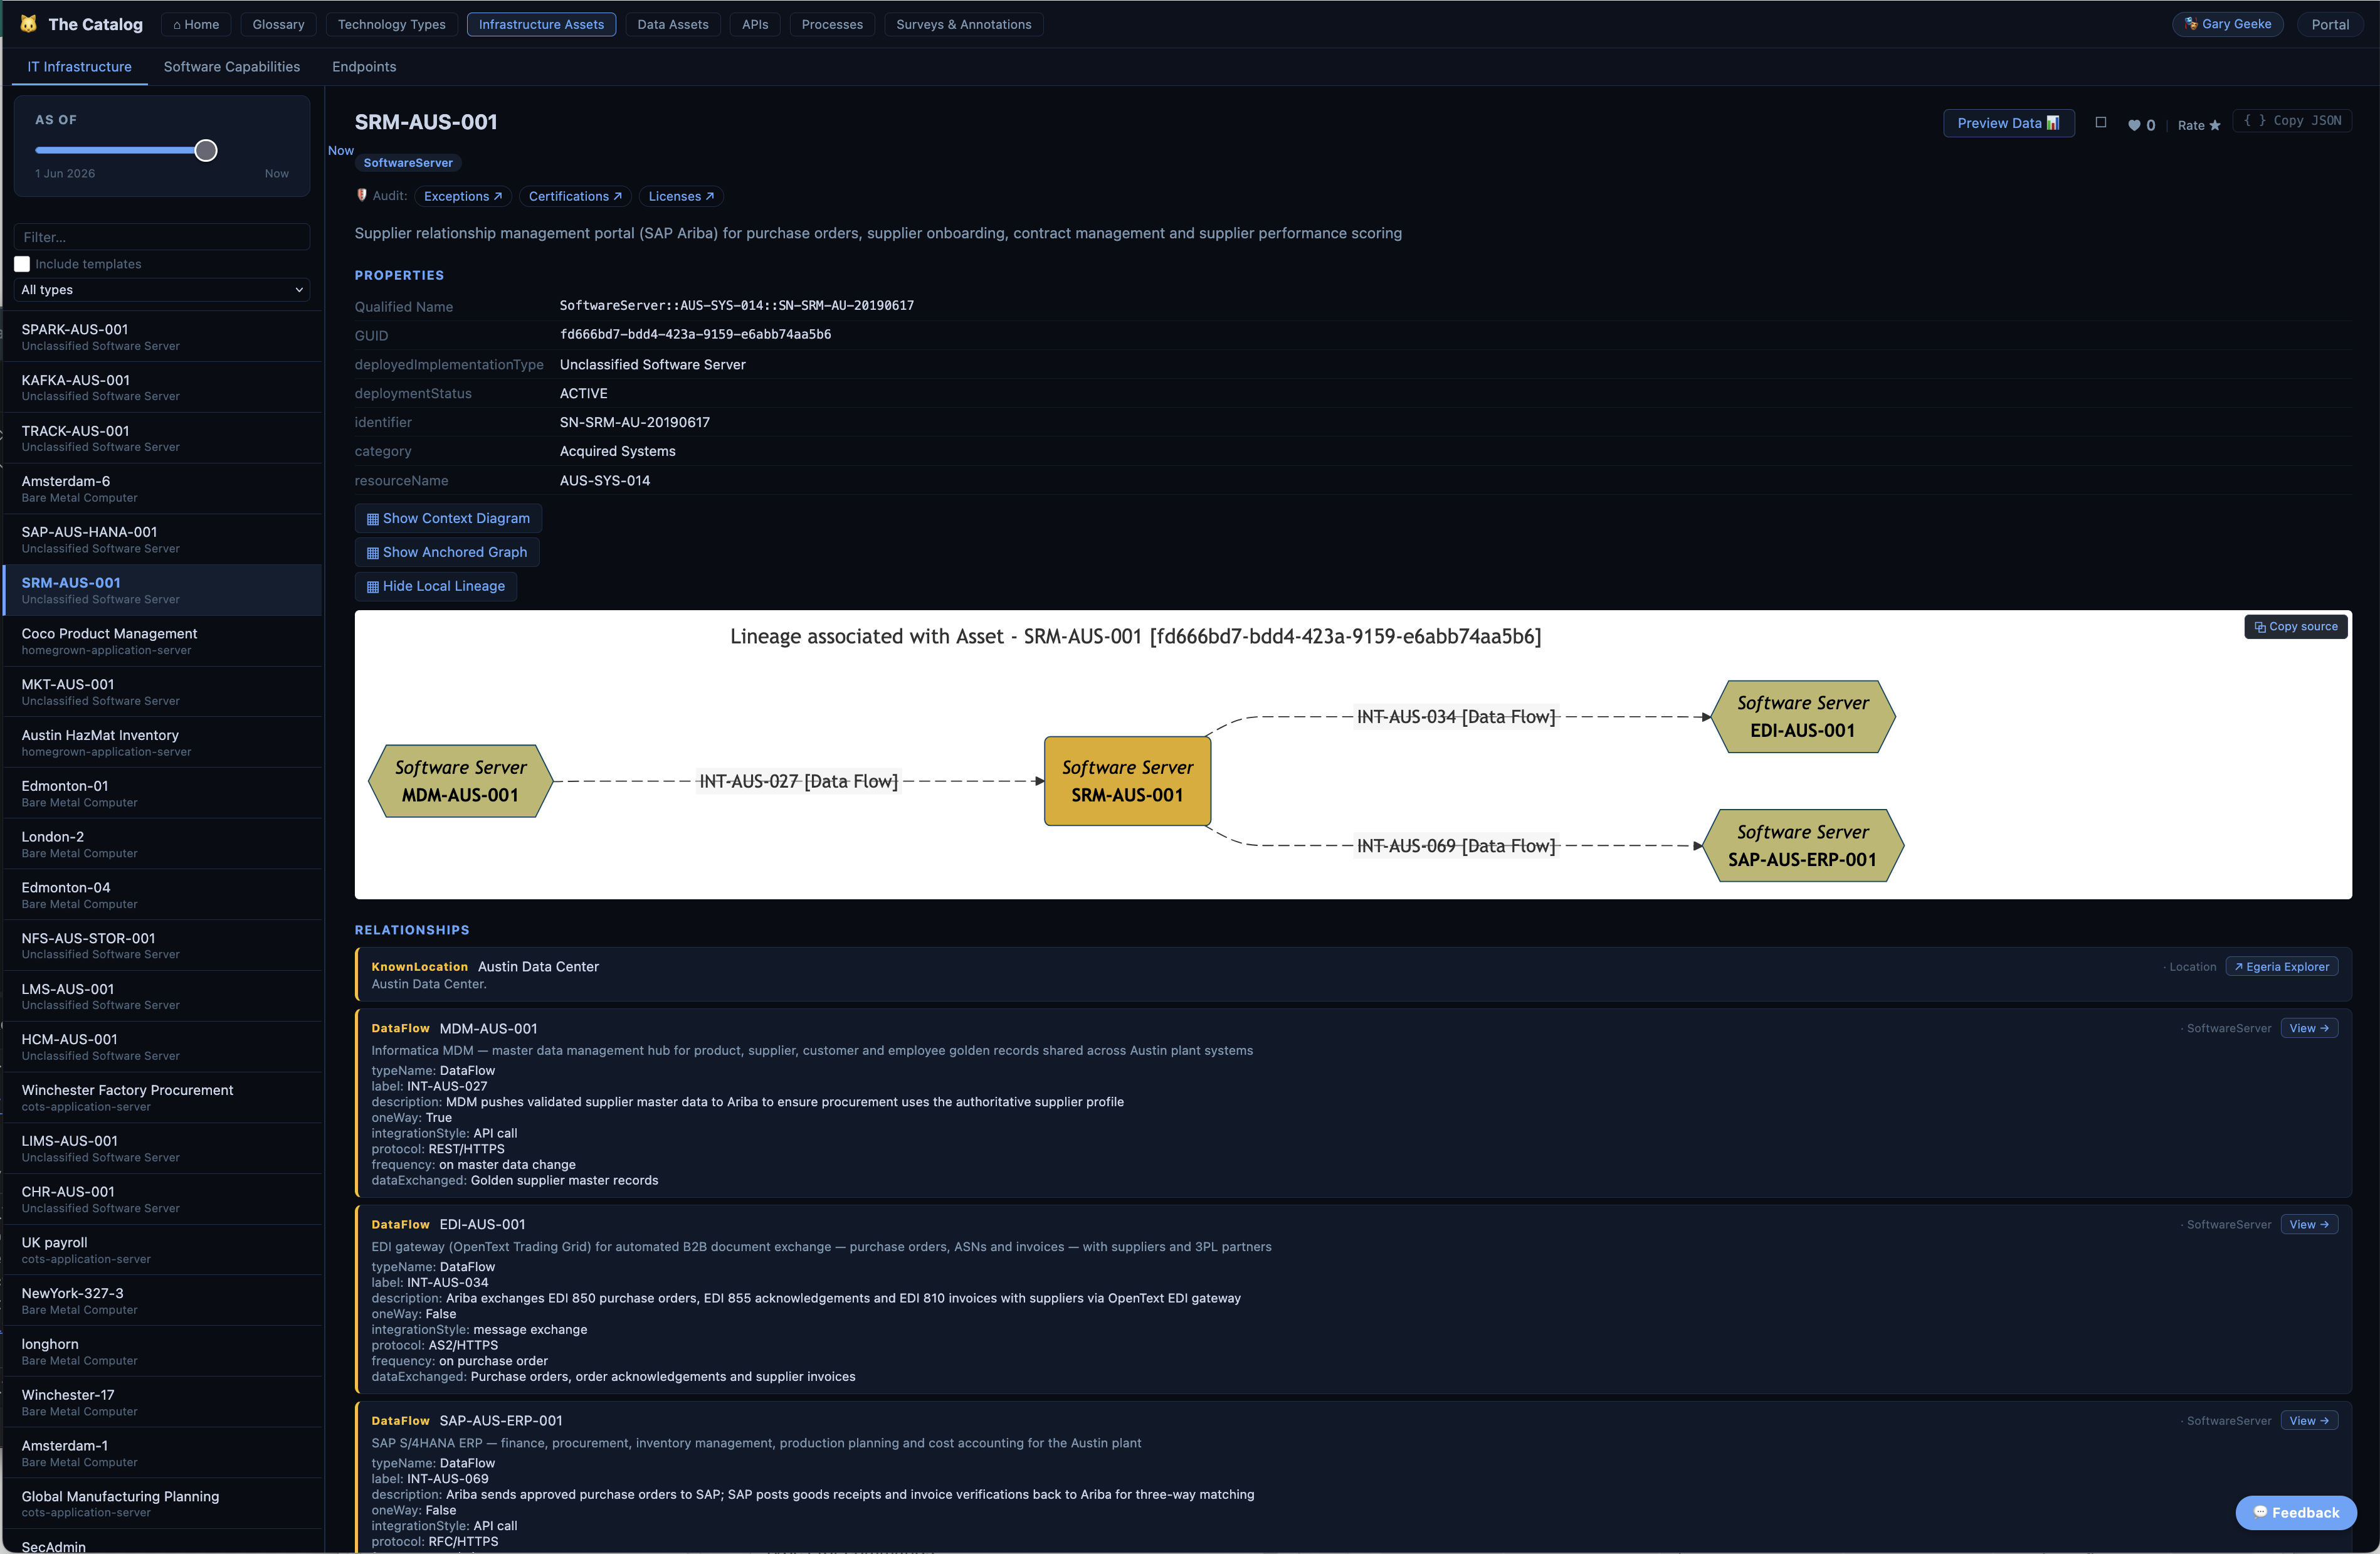The height and width of the screenshot is (1554, 2380).
Task: Copy the asset JSON
Action: [2292, 120]
